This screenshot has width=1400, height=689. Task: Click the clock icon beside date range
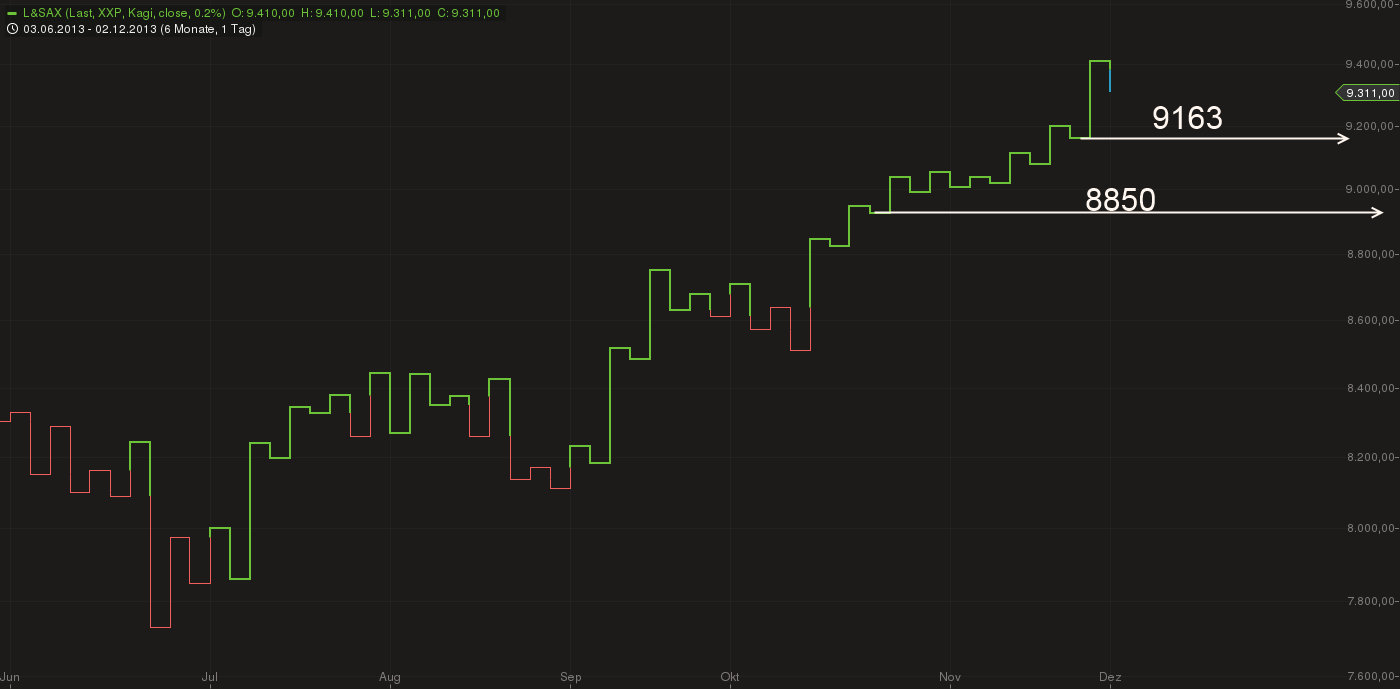(x=11, y=29)
